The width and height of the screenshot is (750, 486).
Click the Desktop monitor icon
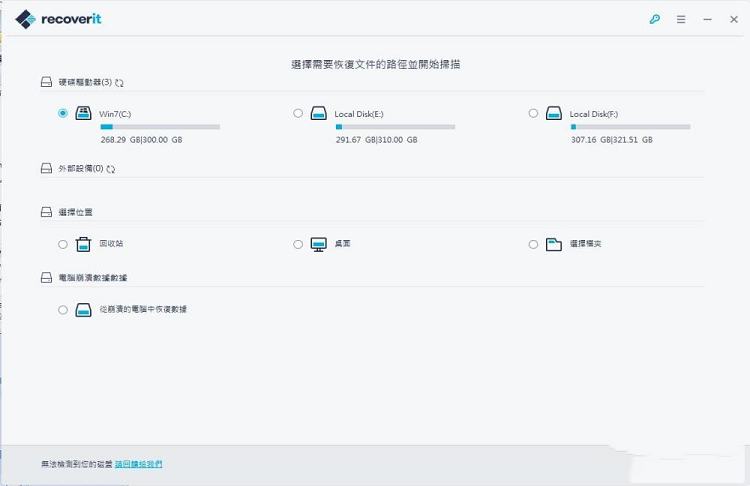[x=319, y=244]
